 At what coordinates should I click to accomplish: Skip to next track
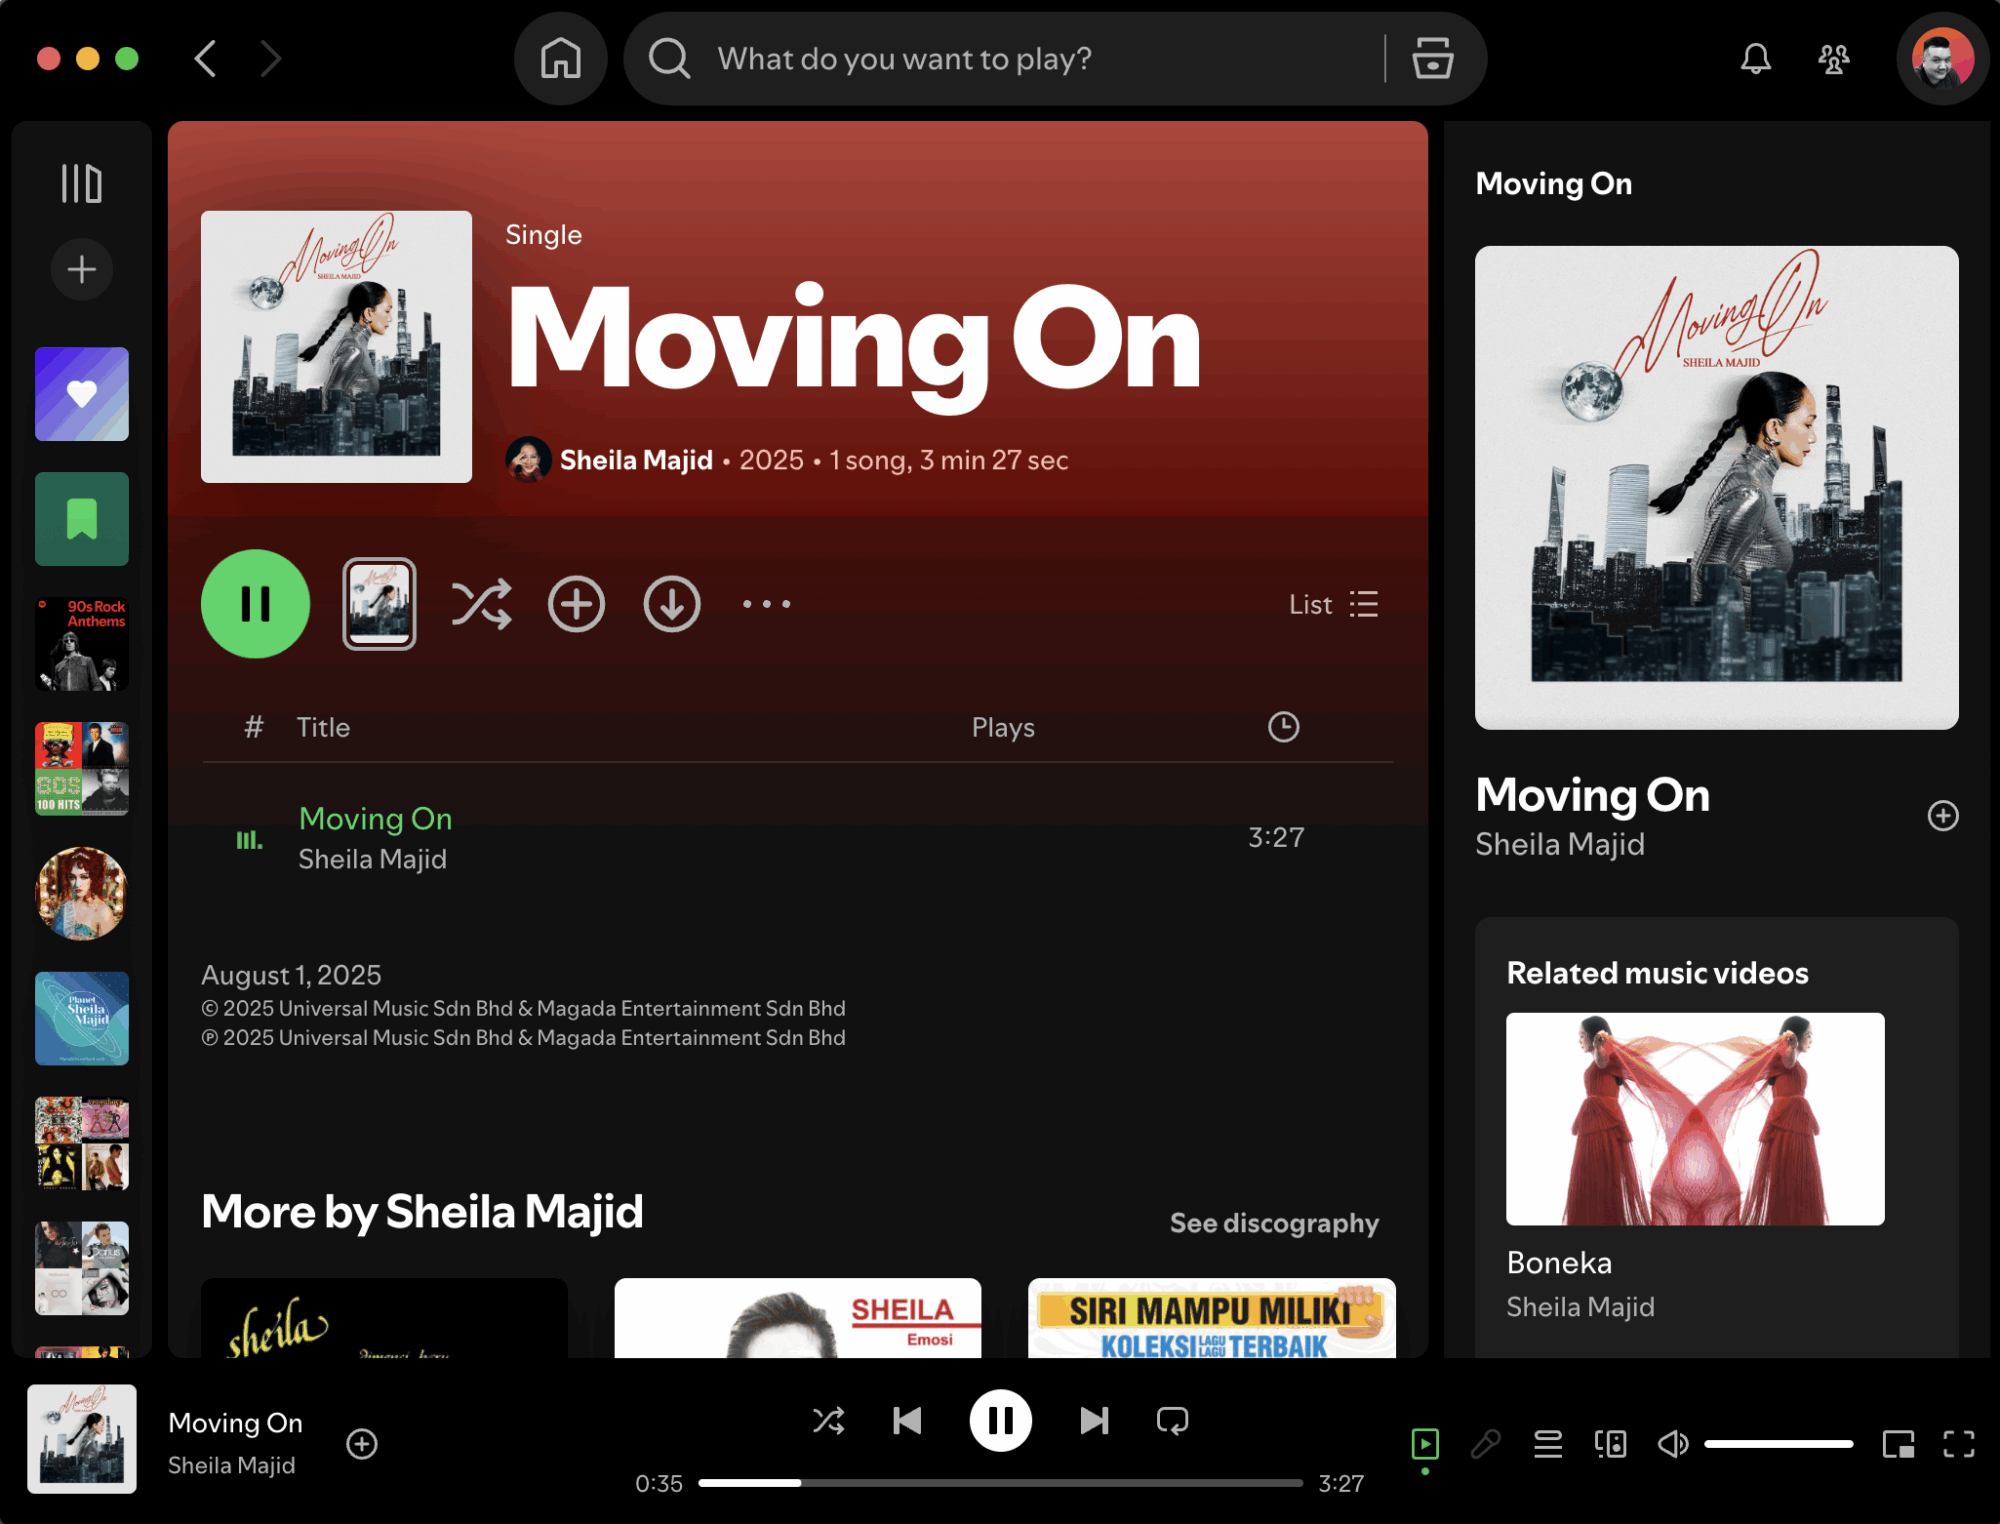1094,1420
